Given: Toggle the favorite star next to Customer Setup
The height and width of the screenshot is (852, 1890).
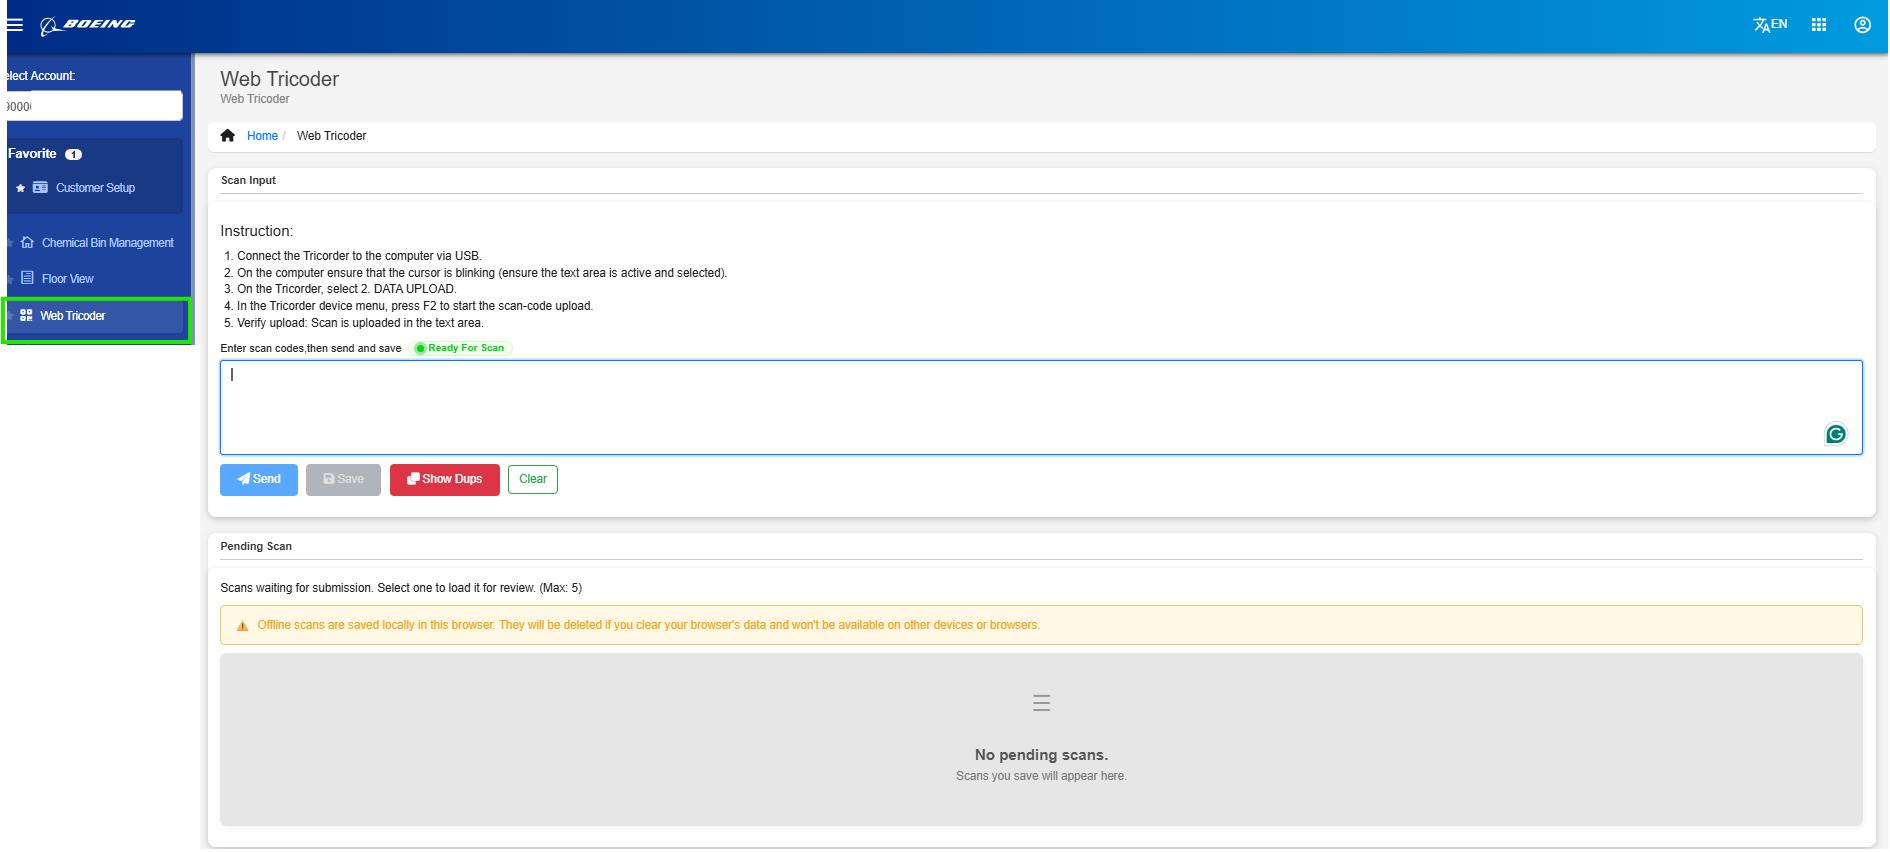Looking at the screenshot, I should [21, 188].
